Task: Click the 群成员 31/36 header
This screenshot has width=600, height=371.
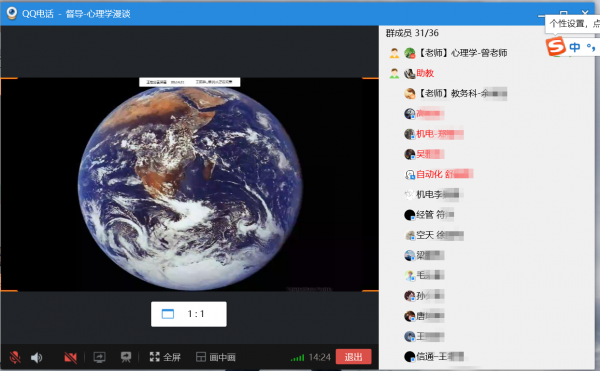Action: tap(412, 33)
